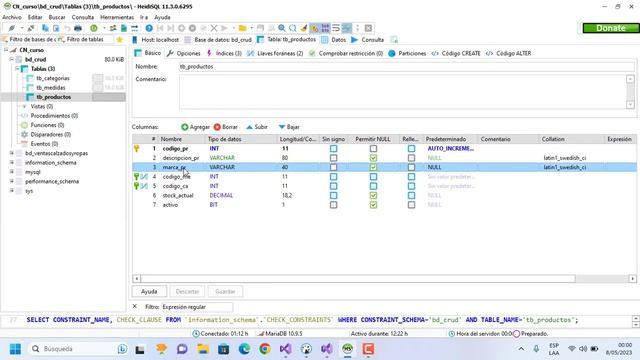
Task: Open the session manager connect icon
Action: (x=11, y=28)
